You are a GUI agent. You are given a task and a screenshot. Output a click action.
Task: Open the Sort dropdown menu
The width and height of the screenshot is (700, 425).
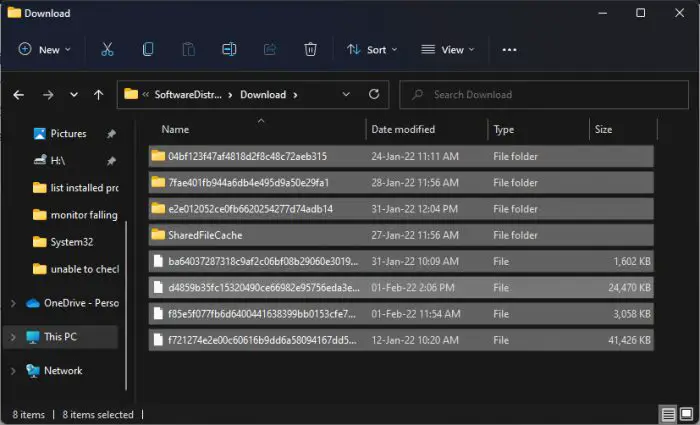[371, 49]
